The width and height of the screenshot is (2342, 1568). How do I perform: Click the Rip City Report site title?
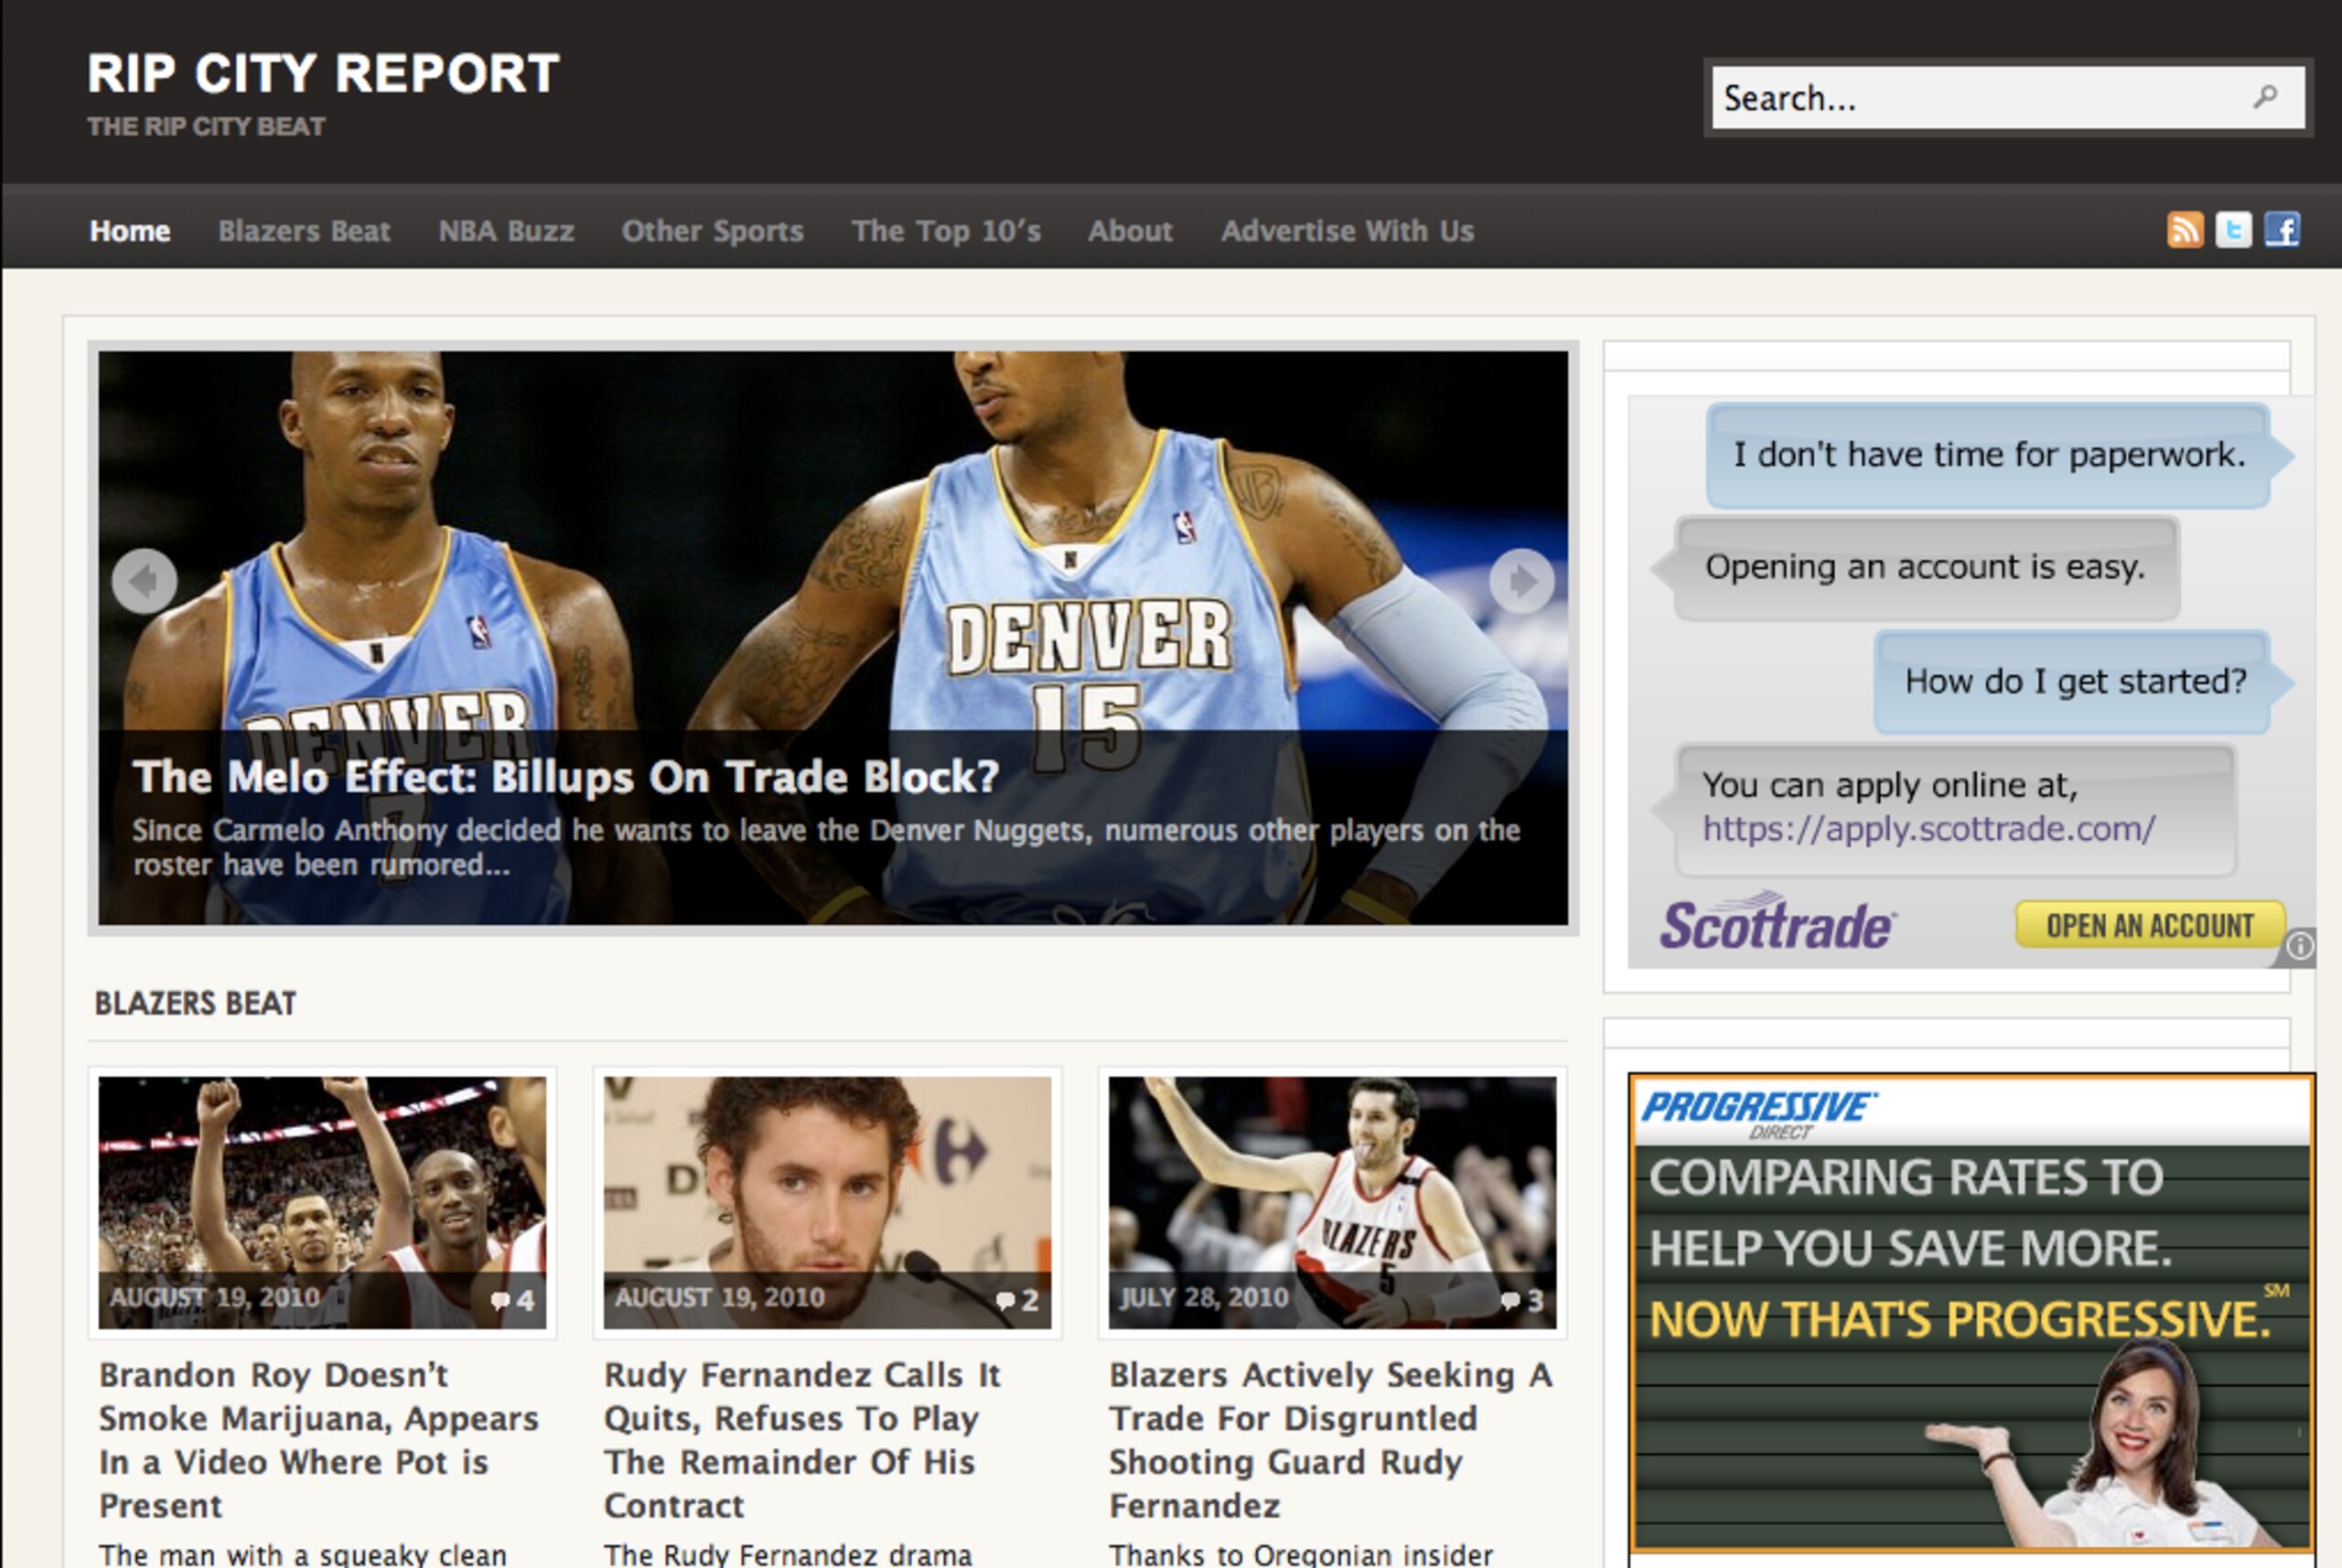(323, 74)
